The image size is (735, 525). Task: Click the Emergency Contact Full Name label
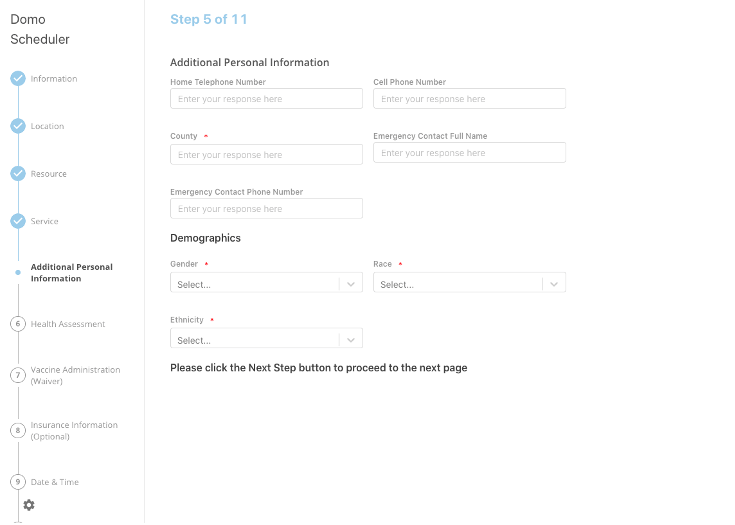pos(430,136)
